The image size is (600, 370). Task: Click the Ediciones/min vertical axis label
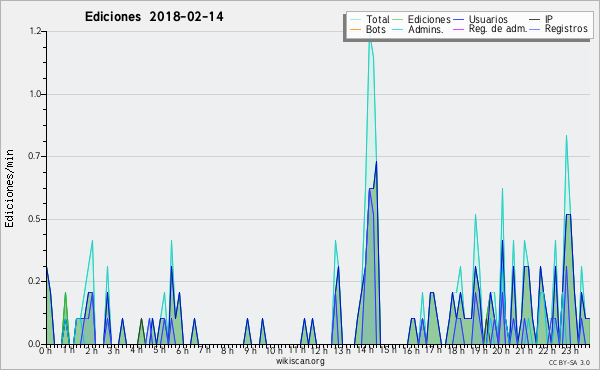click(9, 188)
